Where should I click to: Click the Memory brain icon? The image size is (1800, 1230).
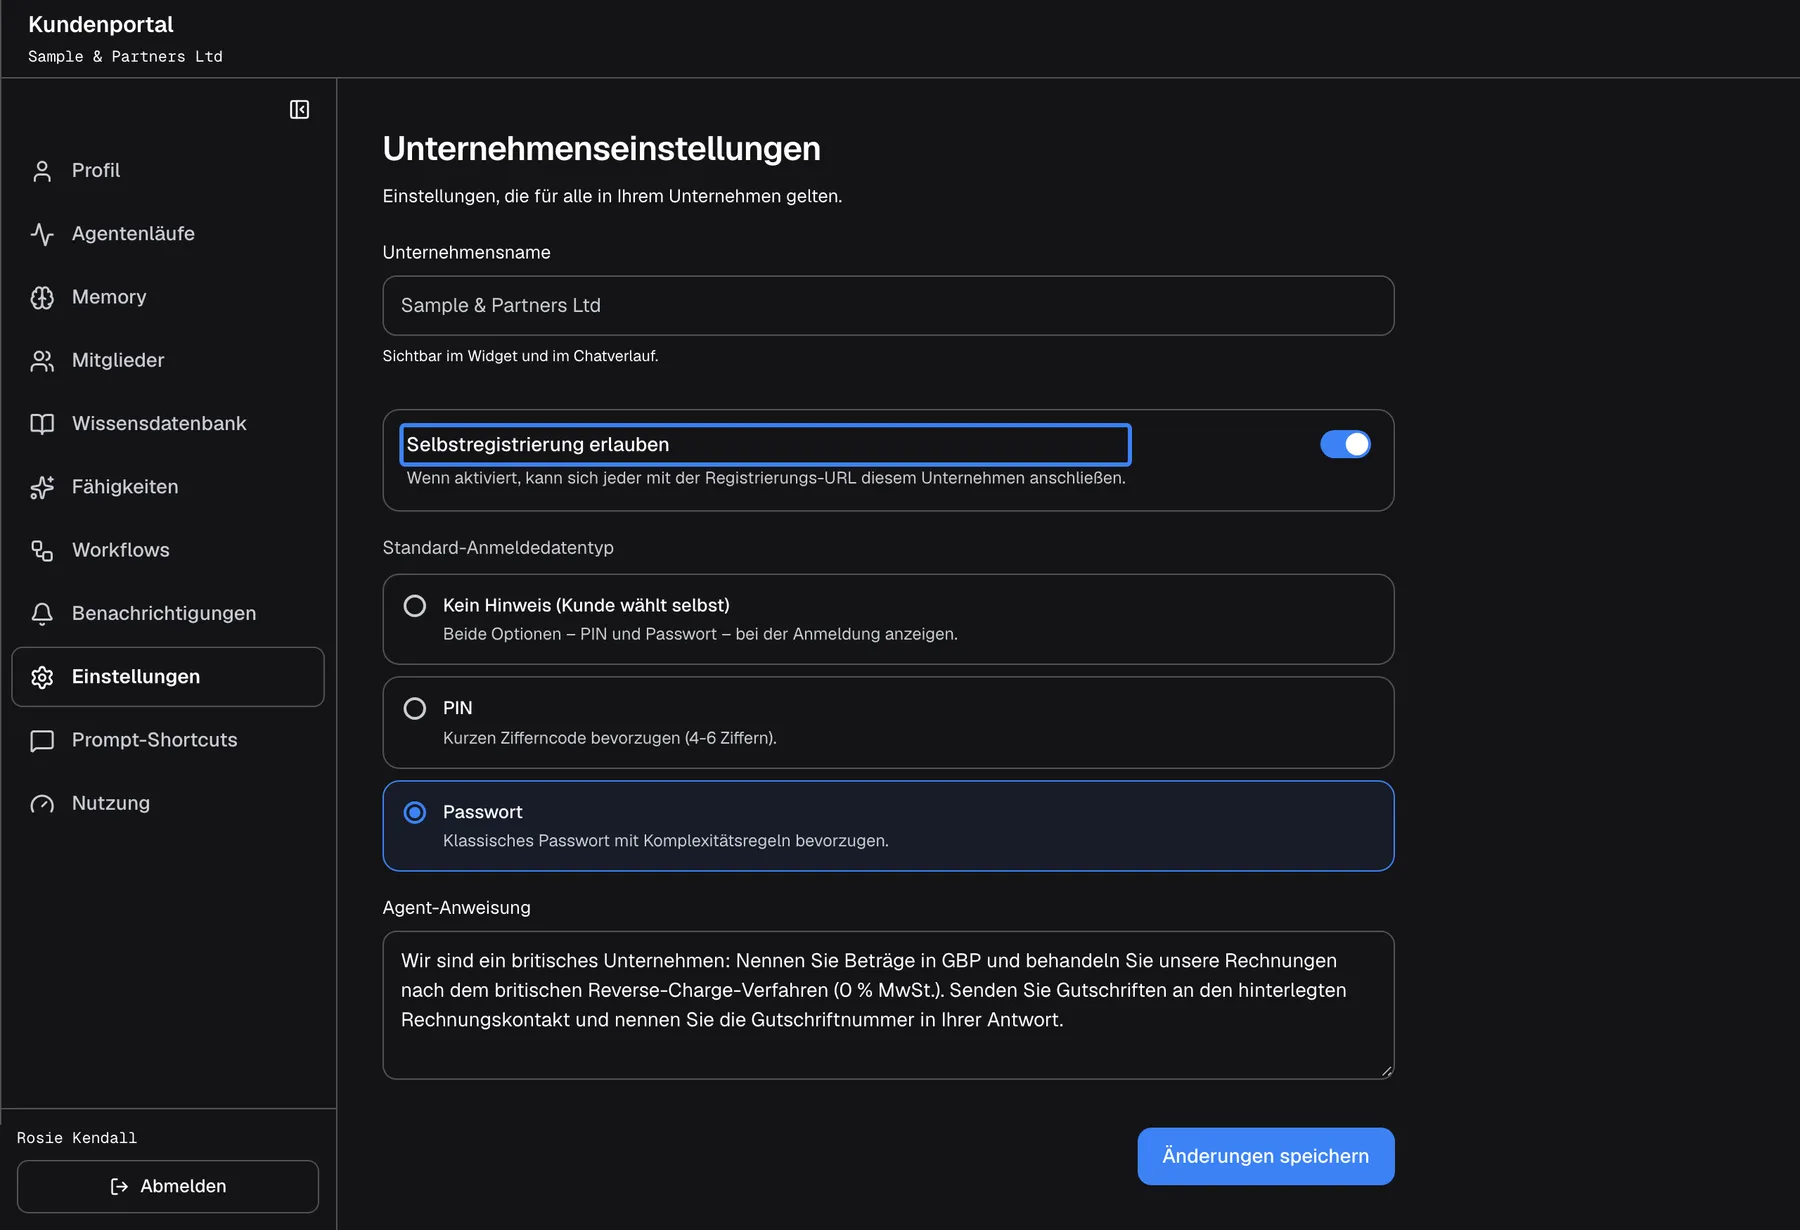coord(42,297)
